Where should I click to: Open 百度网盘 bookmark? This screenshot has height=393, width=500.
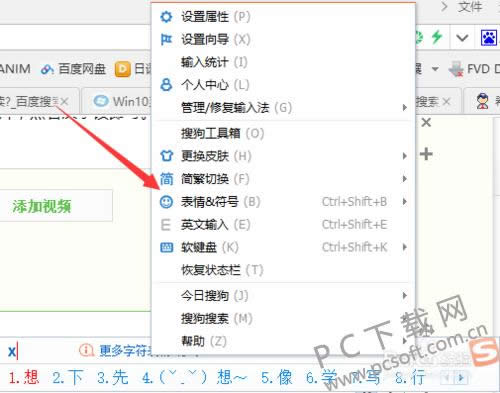click(73, 69)
